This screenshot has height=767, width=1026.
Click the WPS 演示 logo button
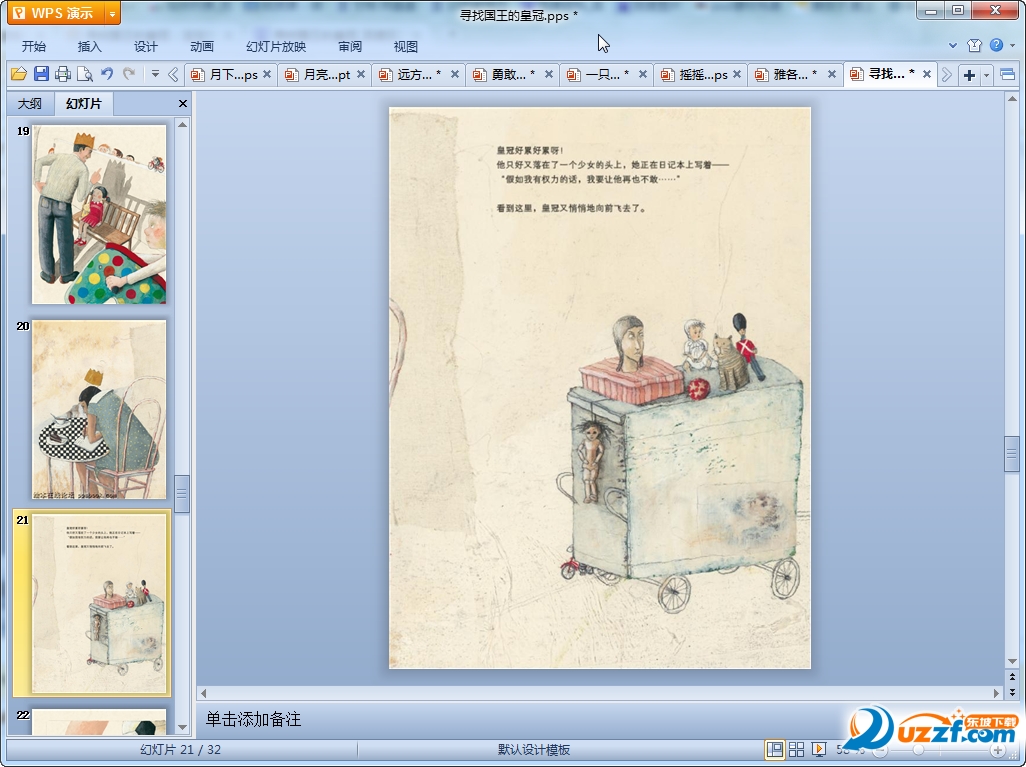tap(56, 13)
